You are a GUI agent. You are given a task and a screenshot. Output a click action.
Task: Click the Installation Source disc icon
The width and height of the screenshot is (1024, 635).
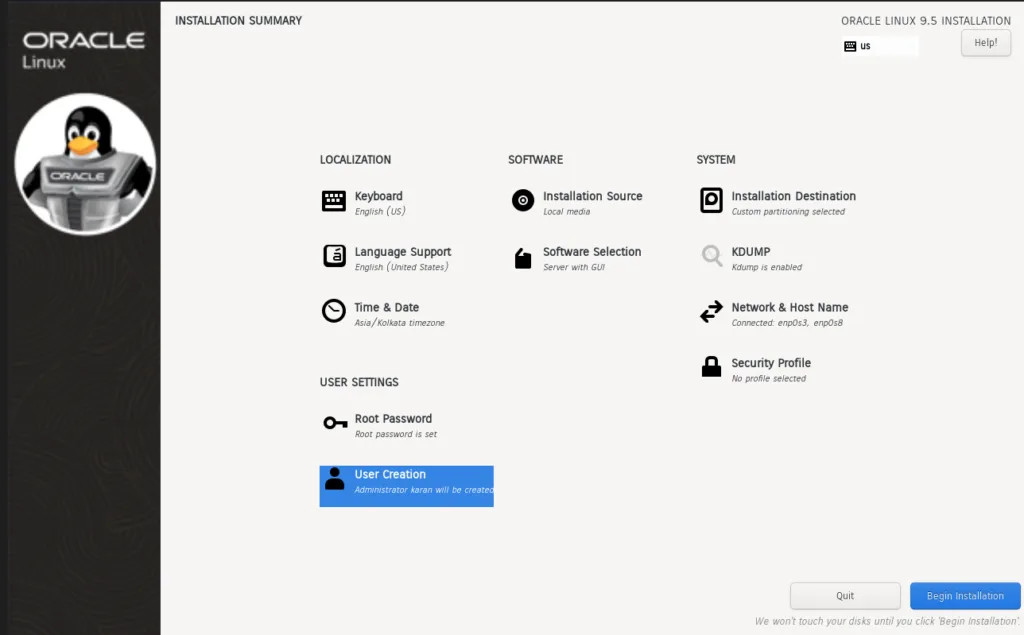tap(522, 200)
